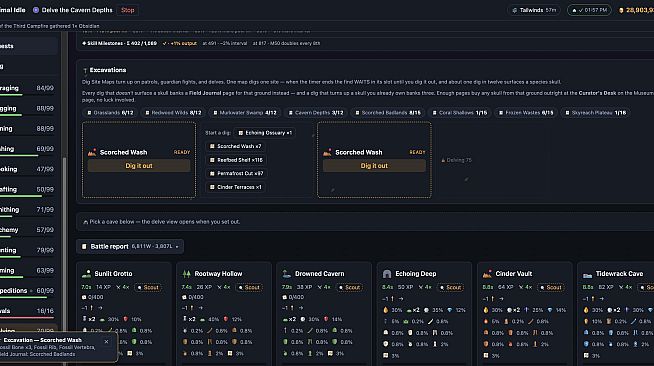
Task: Click the Echoing Deep archway icon
Action: click(x=387, y=274)
